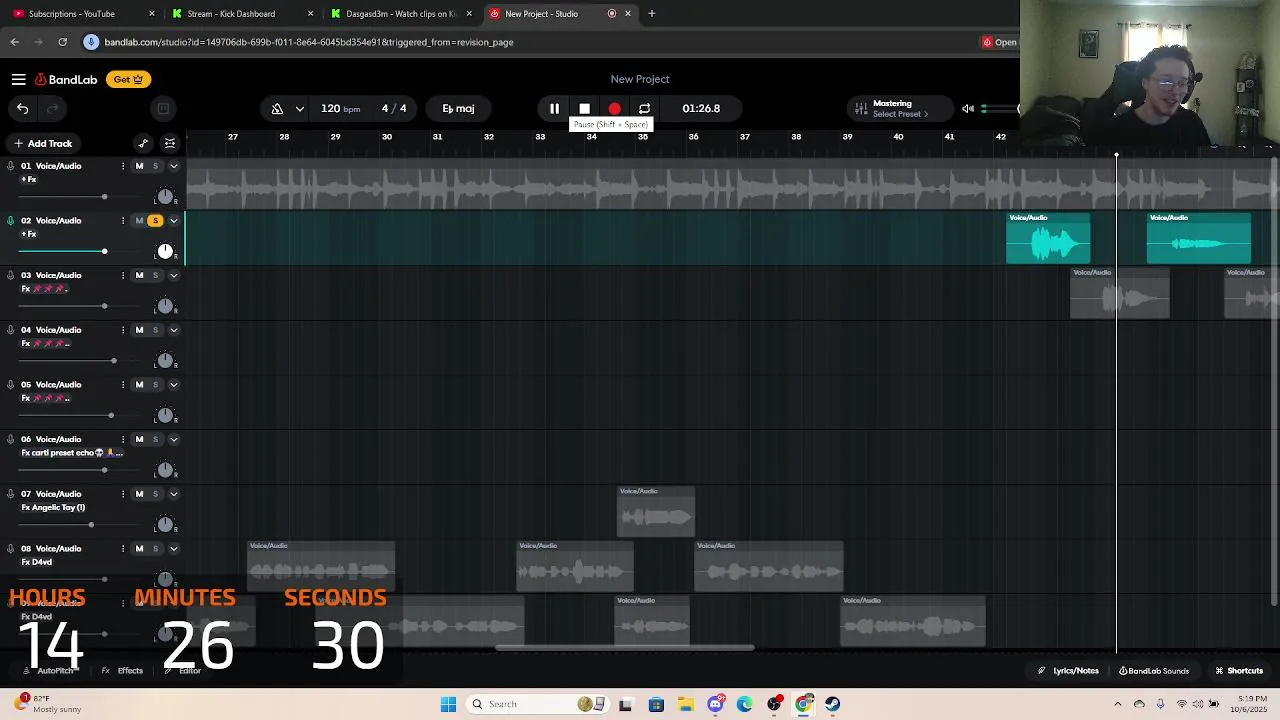The width and height of the screenshot is (1280, 720).
Task: Solo track 05 Voice/Audio
Action: pos(155,384)
